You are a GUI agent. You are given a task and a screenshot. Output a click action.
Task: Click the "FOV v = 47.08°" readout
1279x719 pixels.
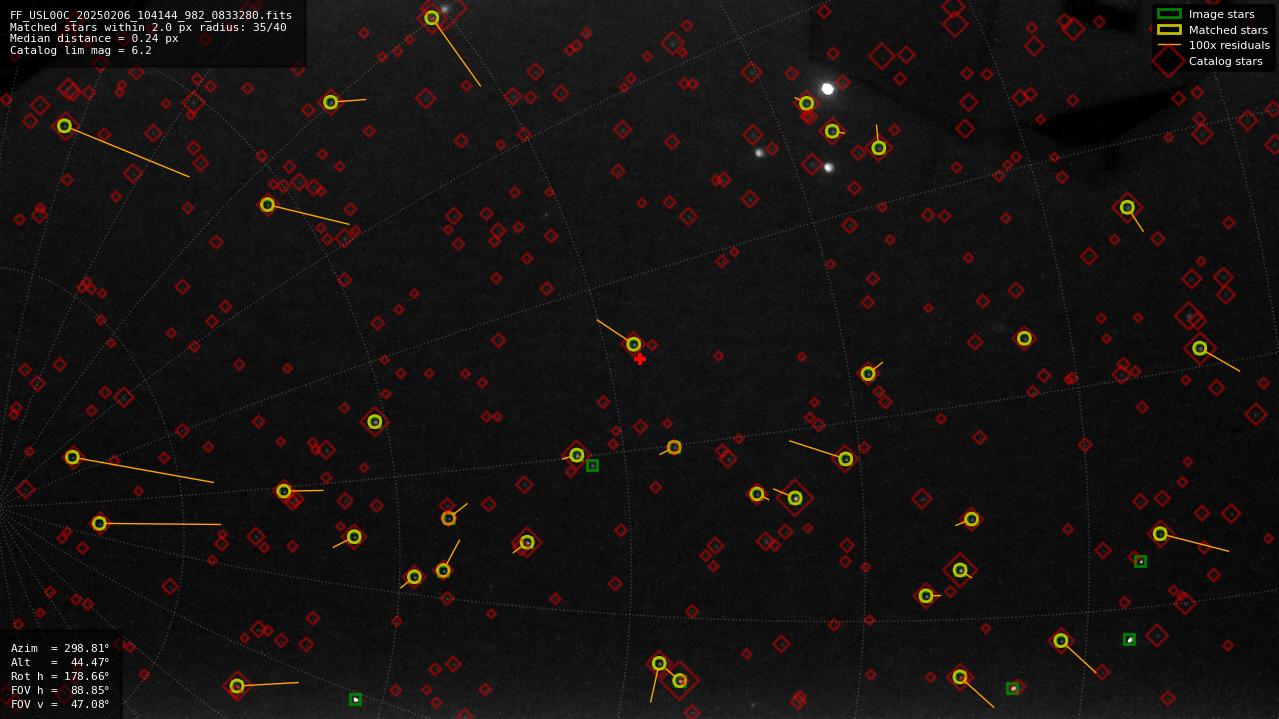[x=60, y=704]
